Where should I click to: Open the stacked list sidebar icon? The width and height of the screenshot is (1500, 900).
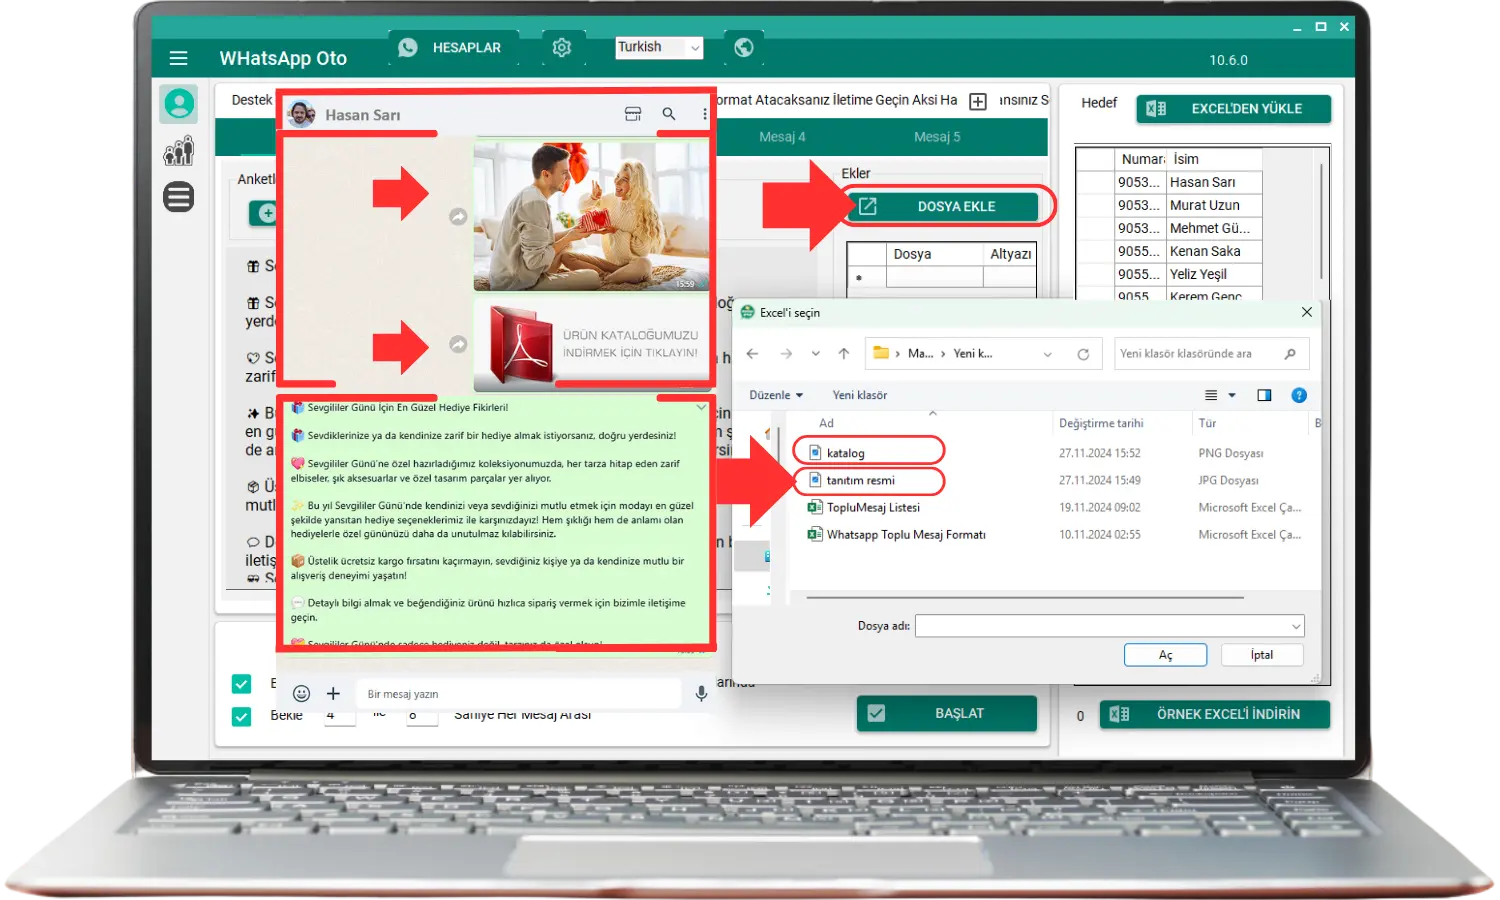pyautogui.click(x=179, y=197)
